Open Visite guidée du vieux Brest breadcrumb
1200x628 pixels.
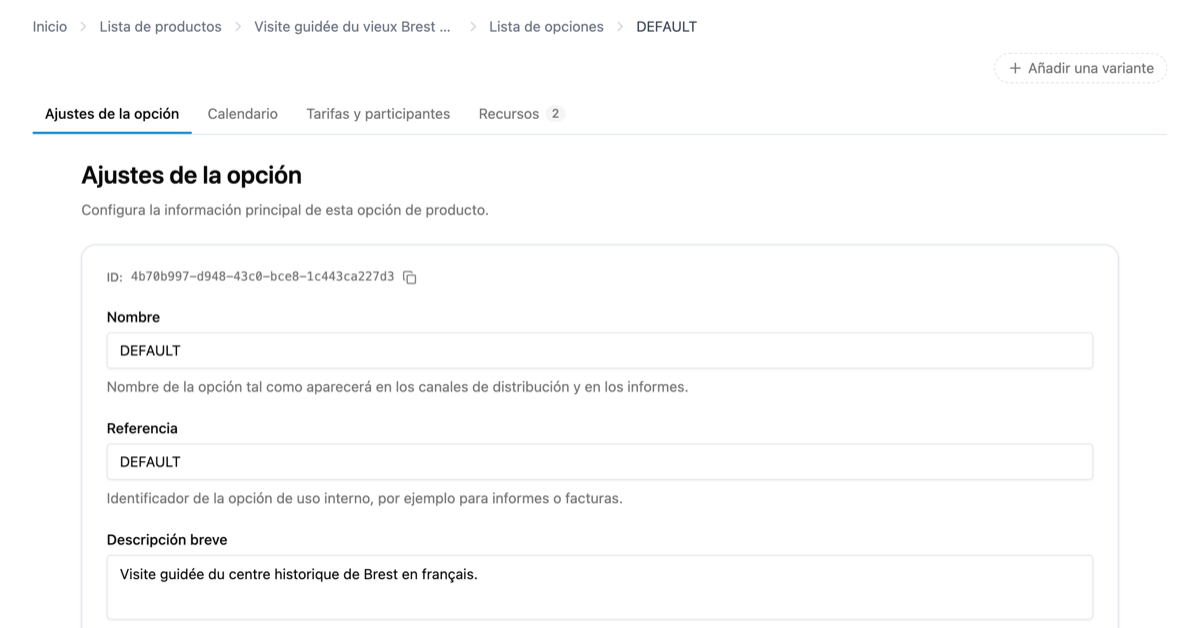(352, 27)
